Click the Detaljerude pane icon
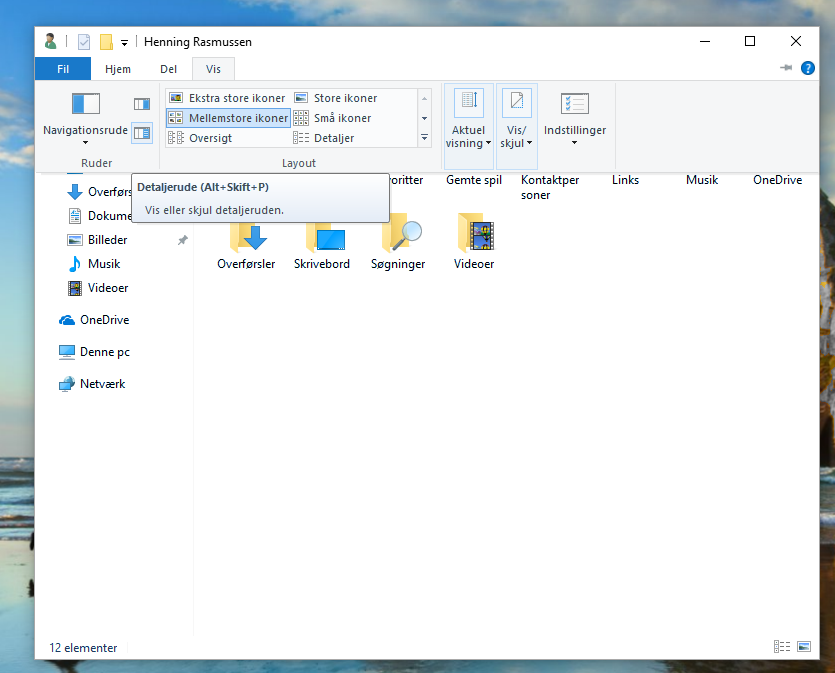 pyautogui.click(x=141, y=133)
